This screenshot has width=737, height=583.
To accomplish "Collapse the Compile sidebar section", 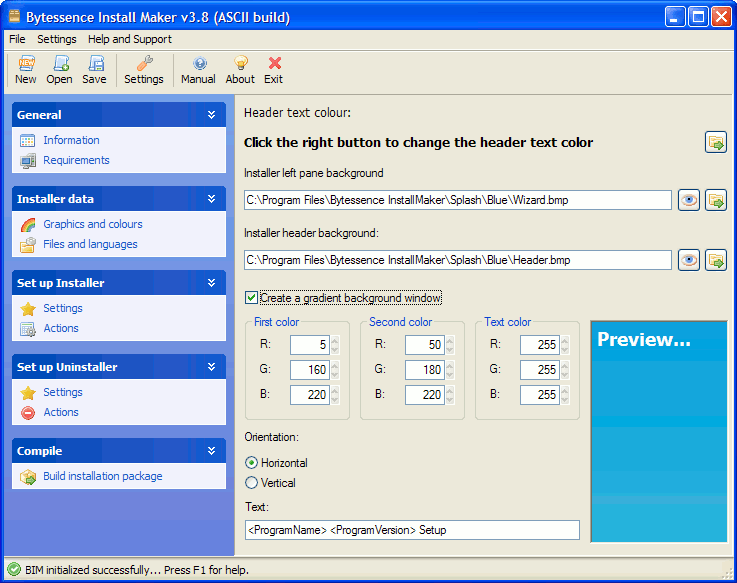I will pyautogui.click(x=212, y=451).
